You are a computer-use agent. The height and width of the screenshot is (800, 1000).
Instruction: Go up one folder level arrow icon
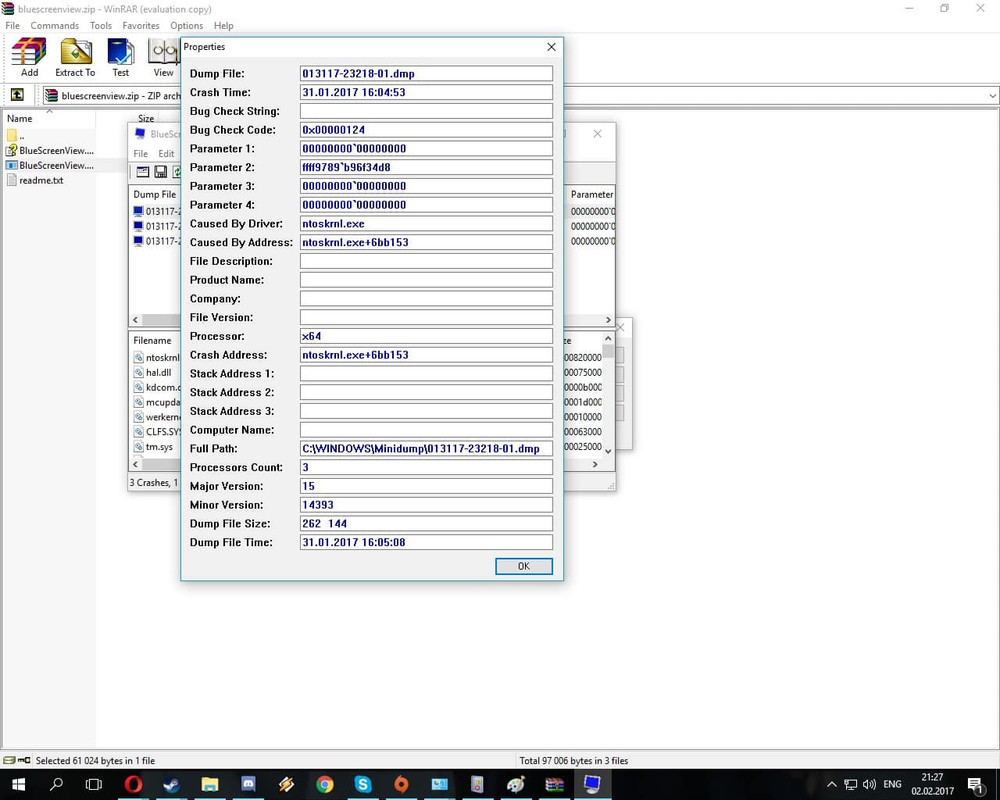point(17,95)
